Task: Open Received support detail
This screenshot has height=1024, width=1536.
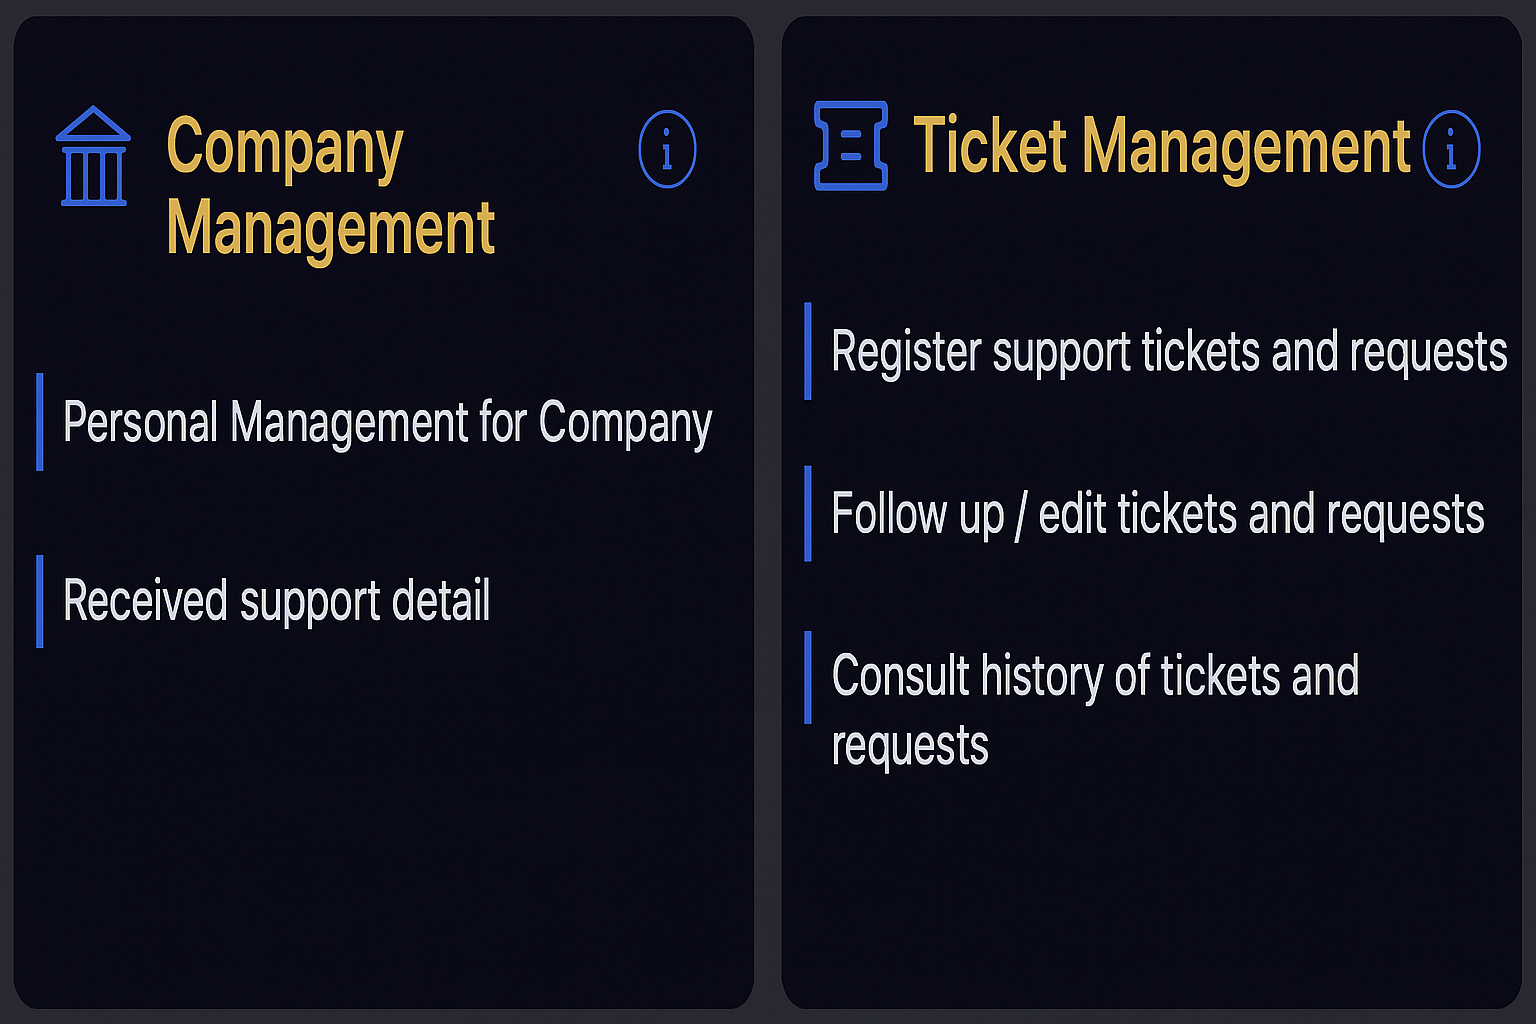Action: pos(276,601)
